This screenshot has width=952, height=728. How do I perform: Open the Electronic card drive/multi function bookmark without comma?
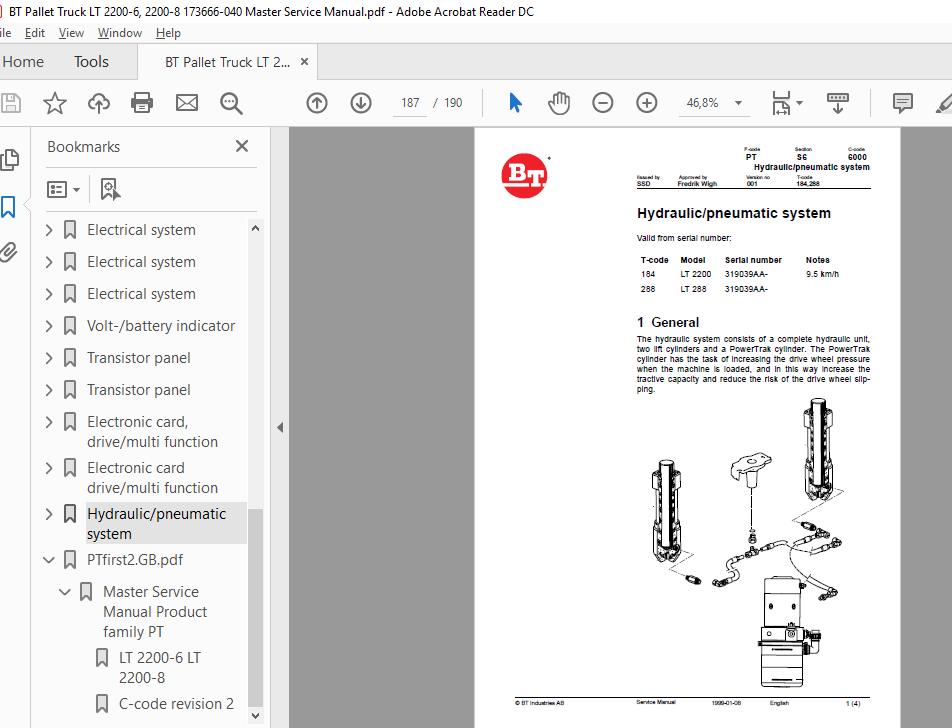[152, 478]
